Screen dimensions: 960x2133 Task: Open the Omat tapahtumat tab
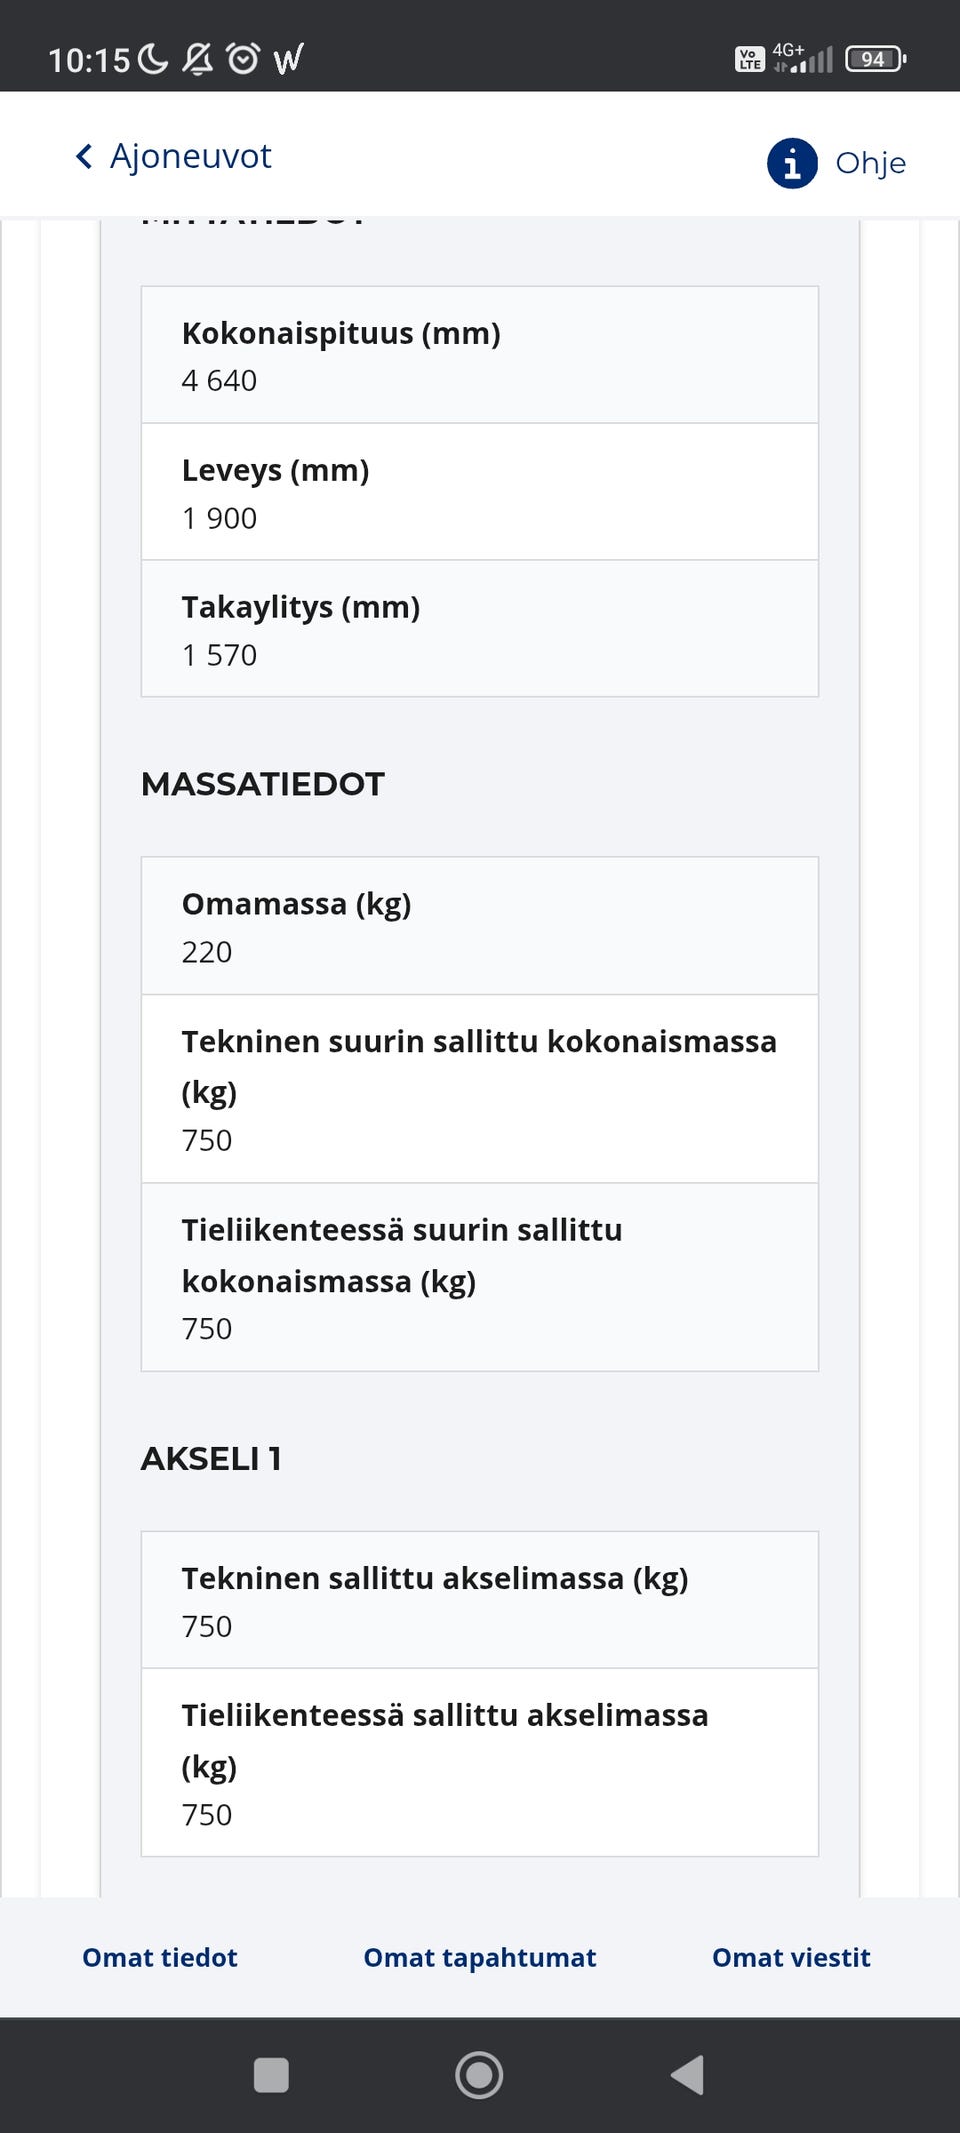(x=480, y=1957)
